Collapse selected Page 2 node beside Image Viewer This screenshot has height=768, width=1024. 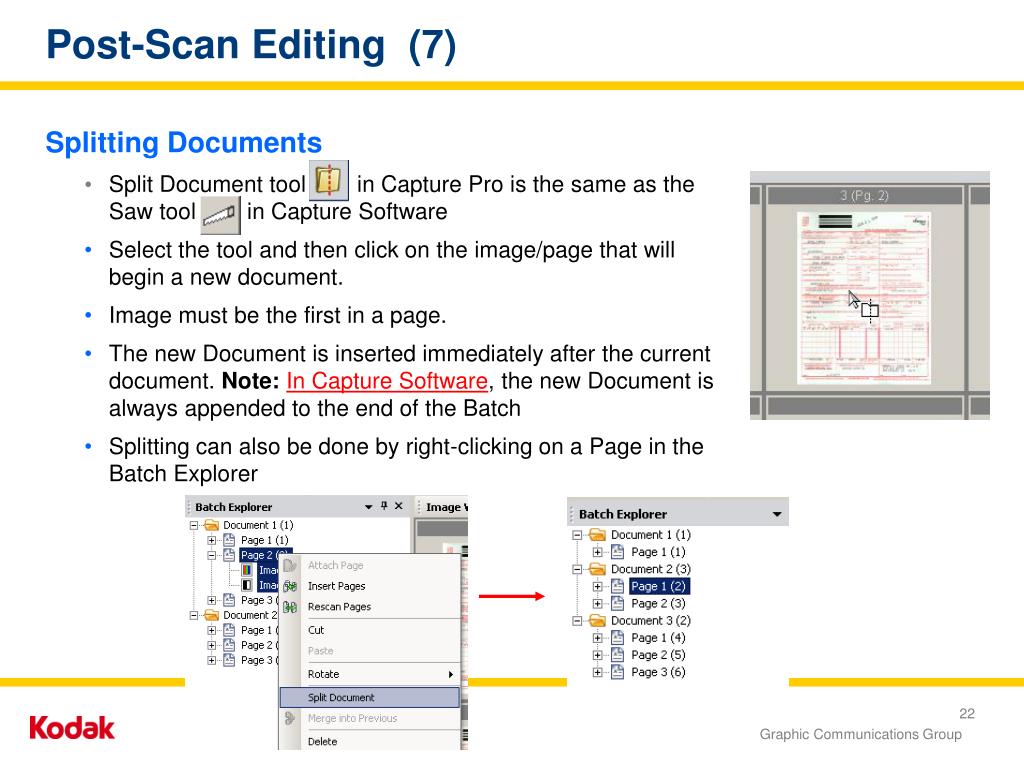[x=212, y=556]
